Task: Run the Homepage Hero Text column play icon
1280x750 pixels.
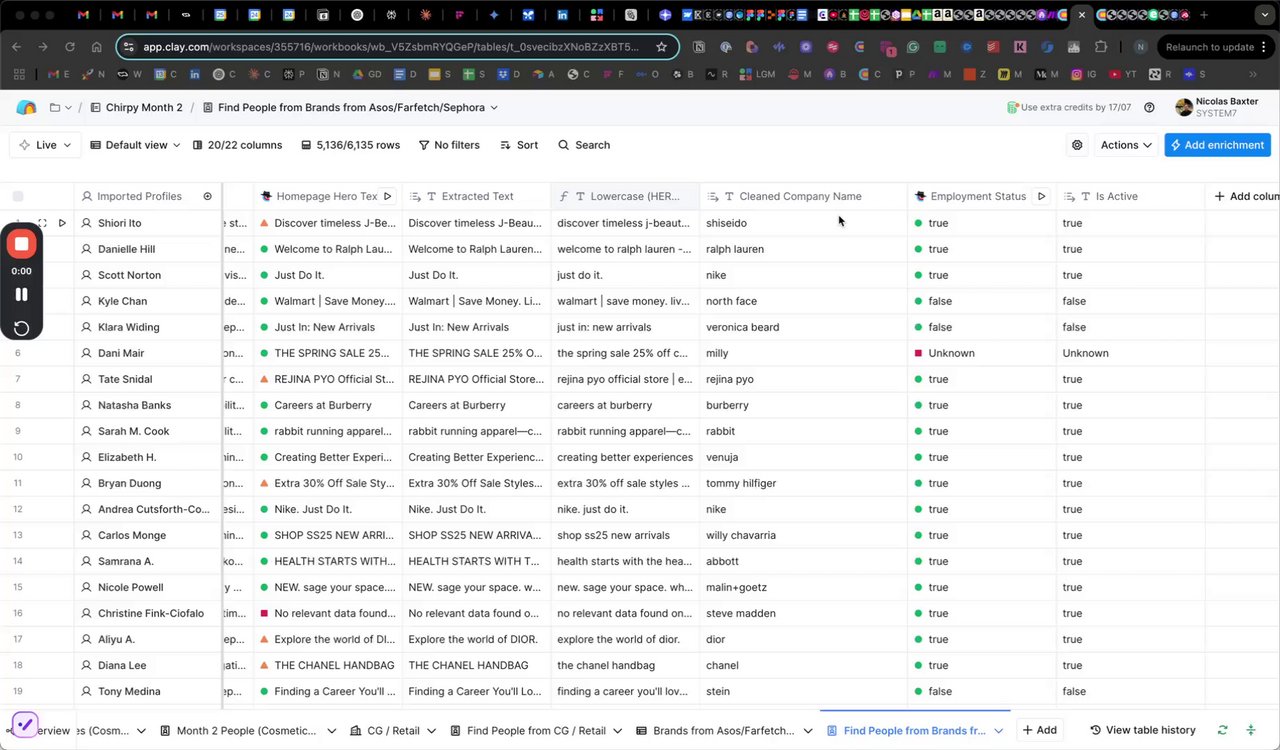Action: (388, 196)
